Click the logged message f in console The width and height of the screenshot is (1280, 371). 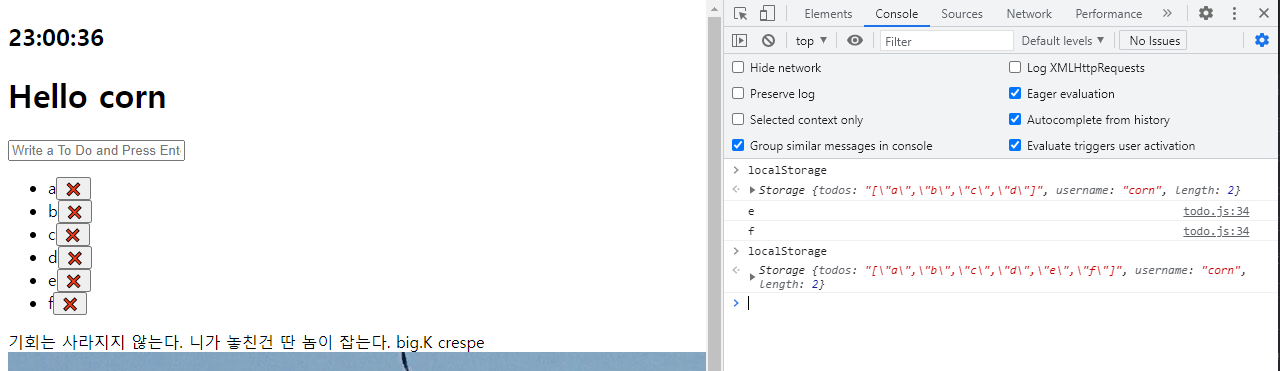pos(751,231)
